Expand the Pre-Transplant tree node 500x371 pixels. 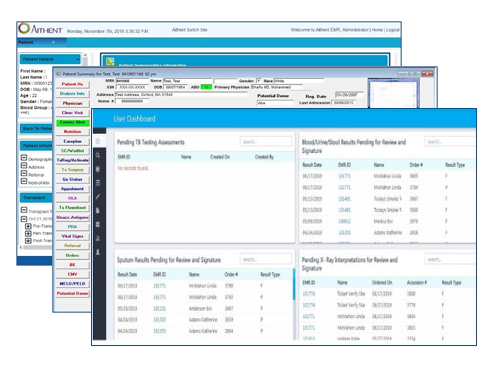(28, 226)
